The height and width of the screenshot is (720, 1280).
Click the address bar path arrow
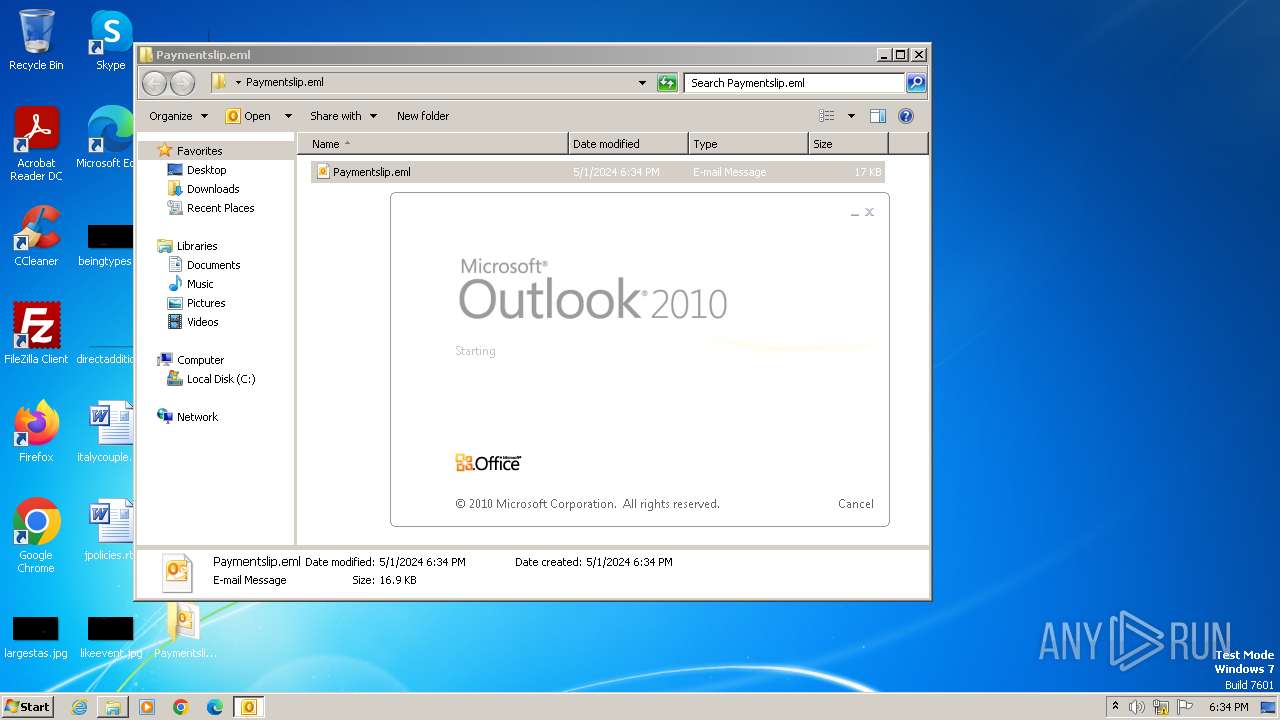(238, 83)
